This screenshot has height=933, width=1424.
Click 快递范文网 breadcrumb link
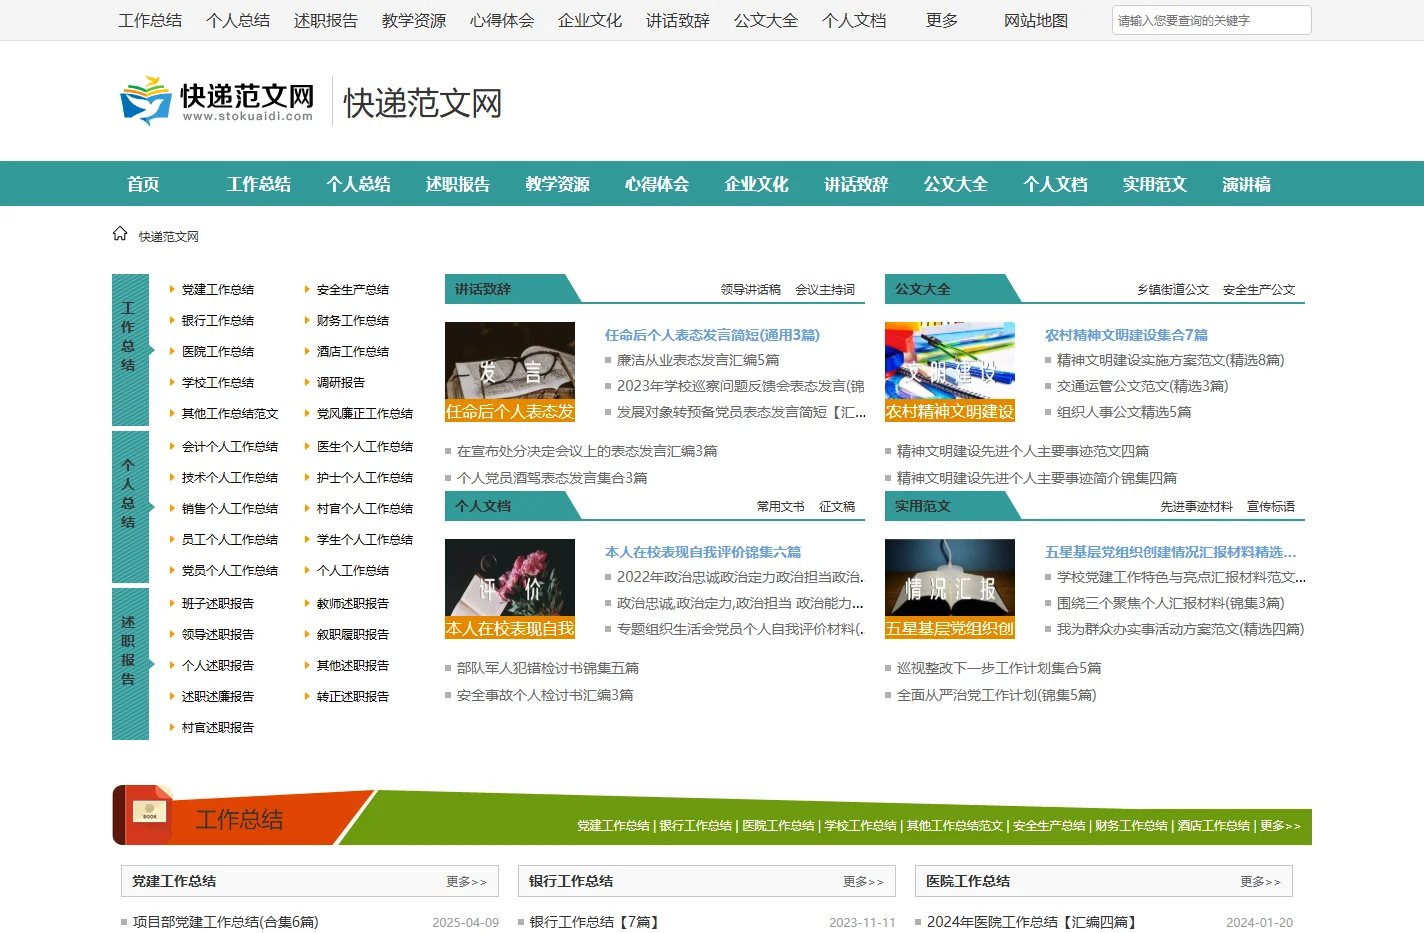tap(169, 237)
